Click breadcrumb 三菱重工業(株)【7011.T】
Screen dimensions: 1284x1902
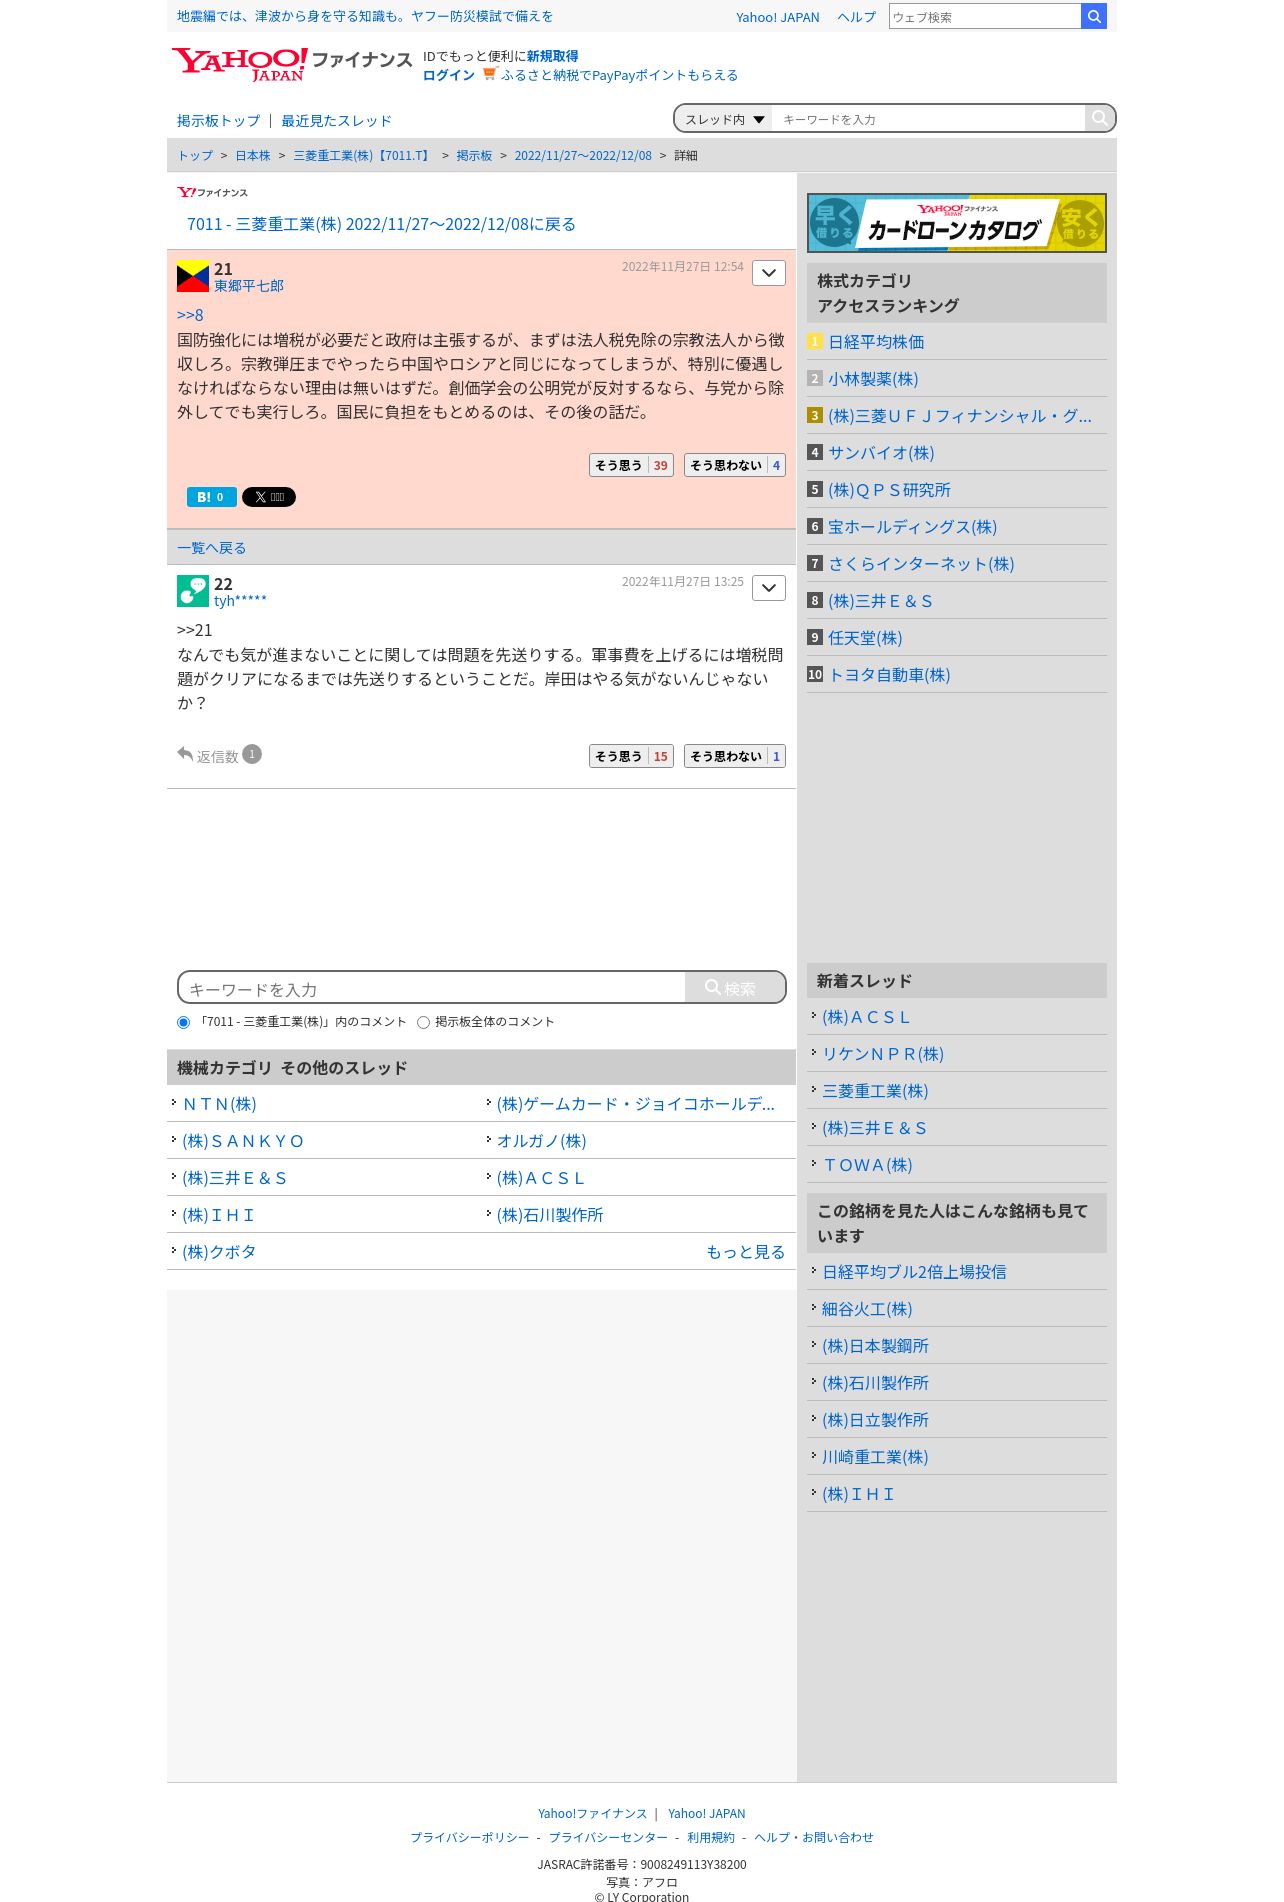363,156
